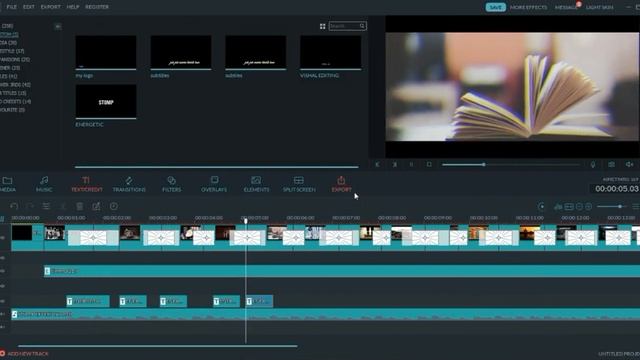Click the Redo arrow in timeline toolbar
Image resolution: width=640 pixels, height=360 pixels.
click(x=30, y=206)
